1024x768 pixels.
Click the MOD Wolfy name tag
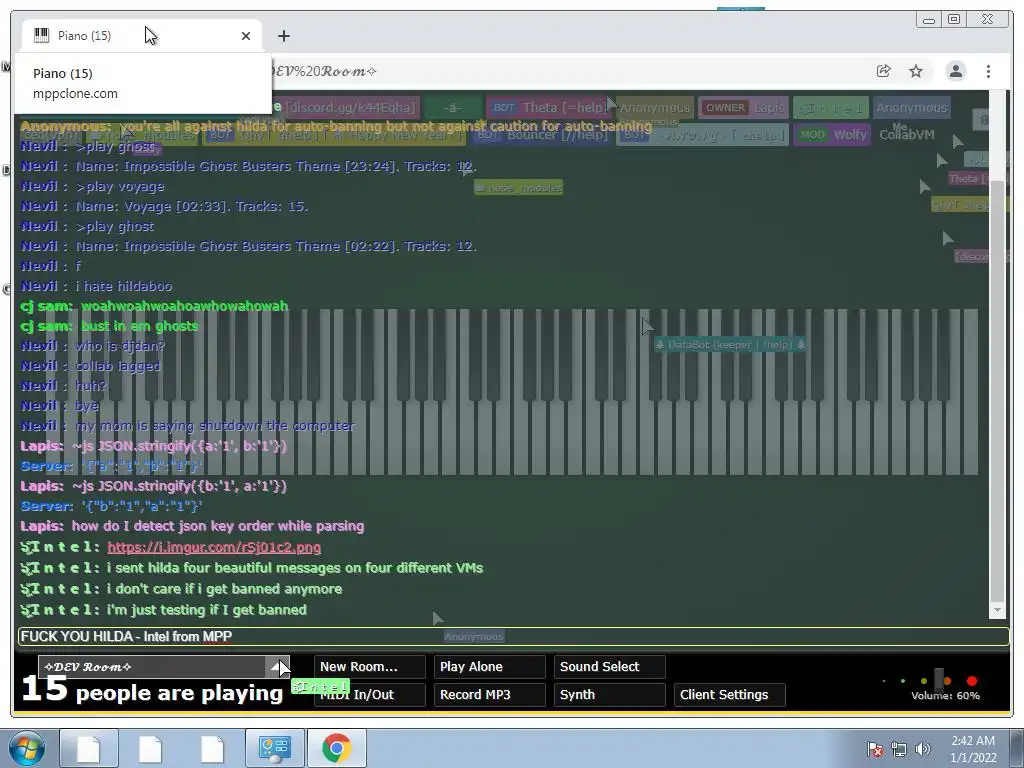click(831, 135)
